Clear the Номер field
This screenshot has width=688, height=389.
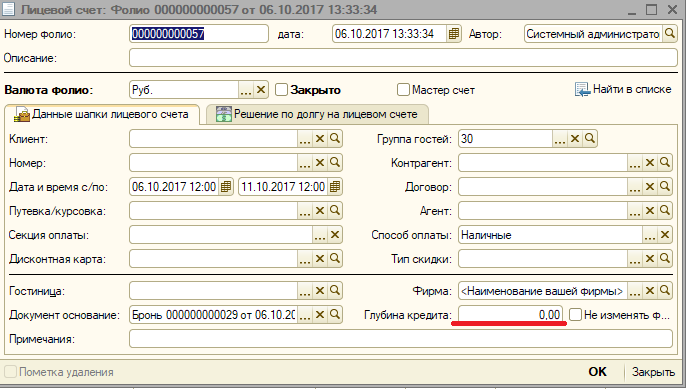coord(320,163)
